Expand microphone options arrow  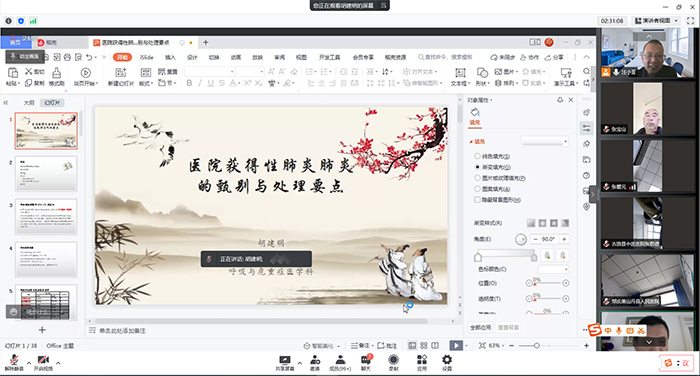click(x=29, y=363)
